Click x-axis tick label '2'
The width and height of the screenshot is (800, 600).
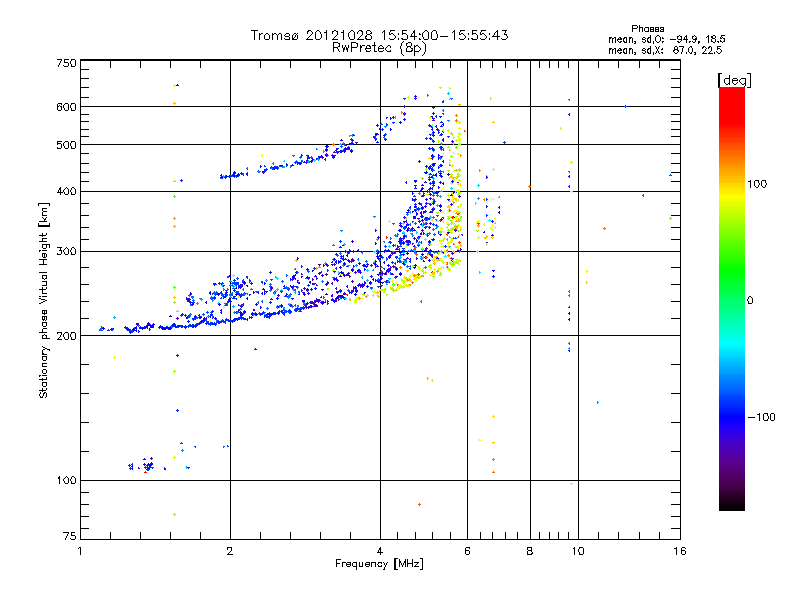(230, 551)
